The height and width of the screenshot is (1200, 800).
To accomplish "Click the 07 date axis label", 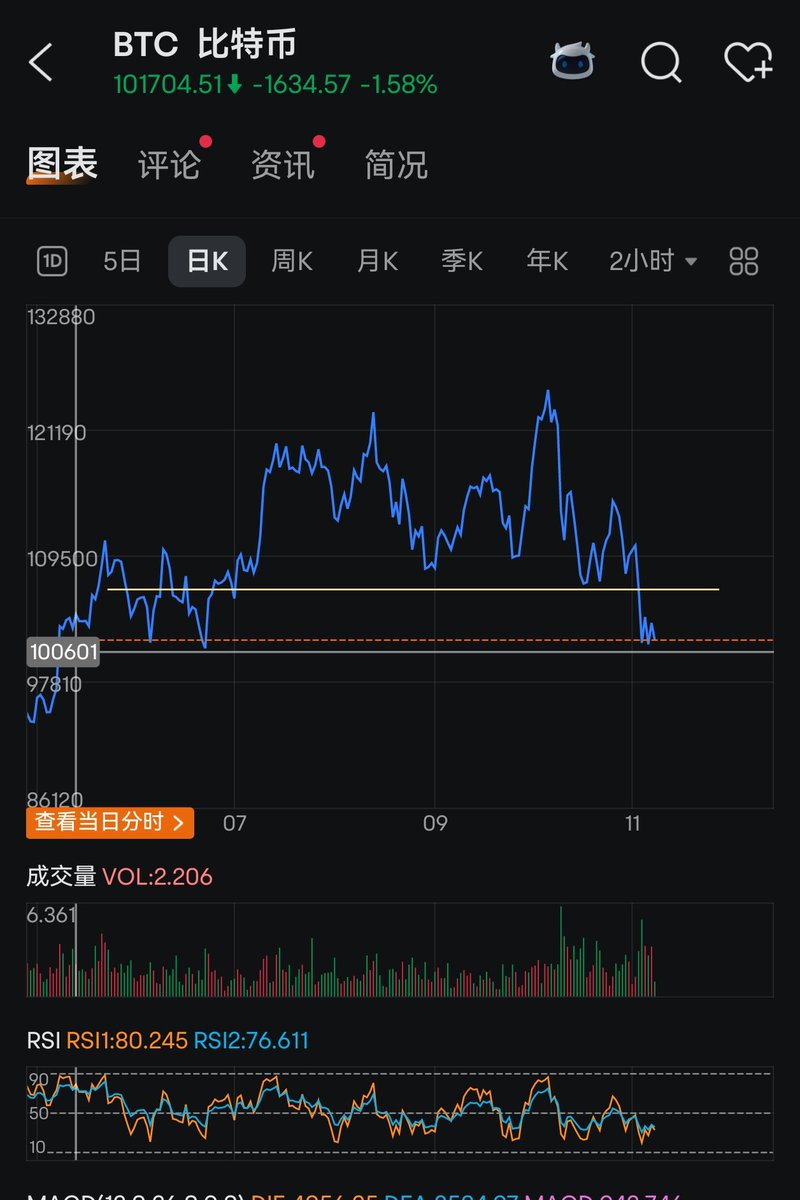I will pyautogui.click(x=234, y=824).
